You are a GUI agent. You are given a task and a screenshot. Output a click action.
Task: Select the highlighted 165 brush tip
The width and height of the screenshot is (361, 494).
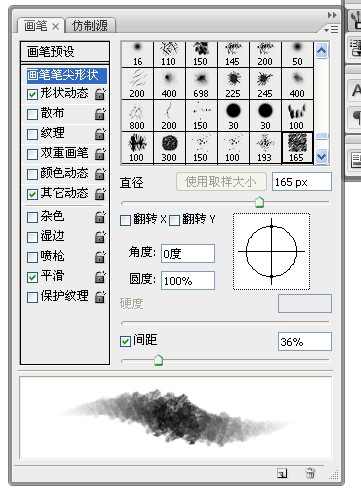point(297,148)
